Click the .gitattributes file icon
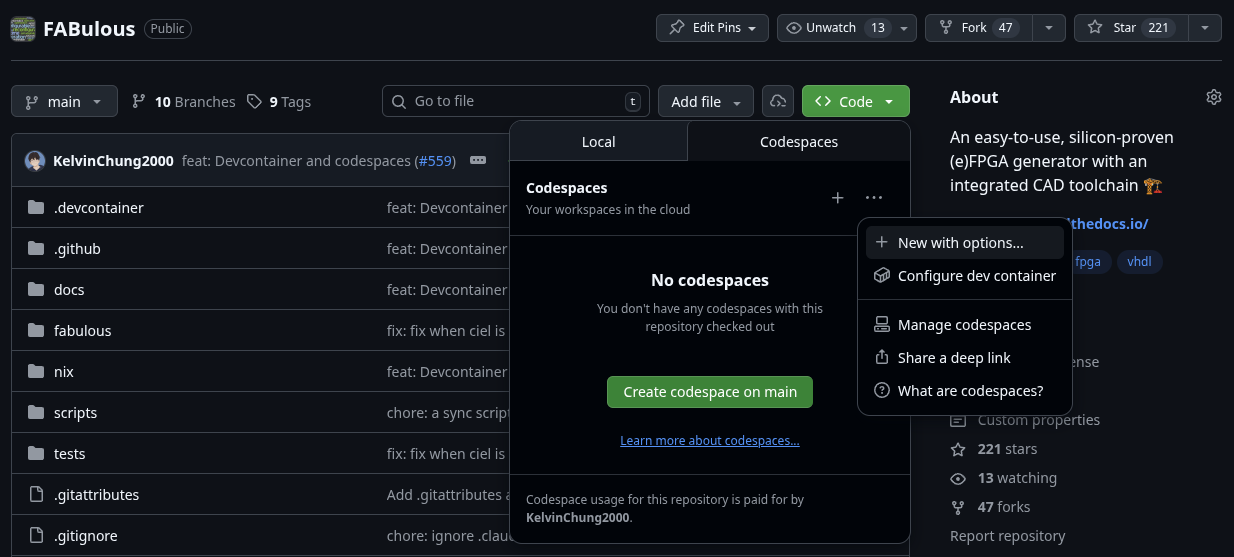This screenshot has width=1234, height=557. 37,495
